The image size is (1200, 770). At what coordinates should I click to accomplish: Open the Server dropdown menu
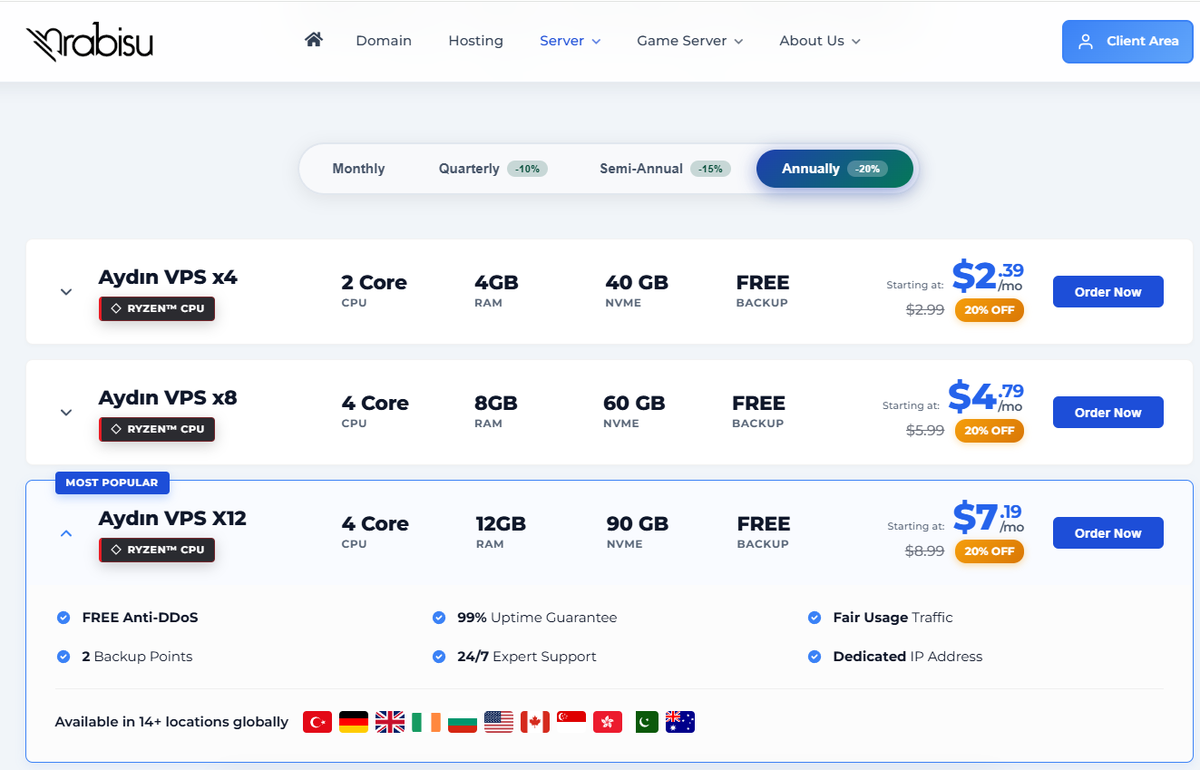click(570, 41)
